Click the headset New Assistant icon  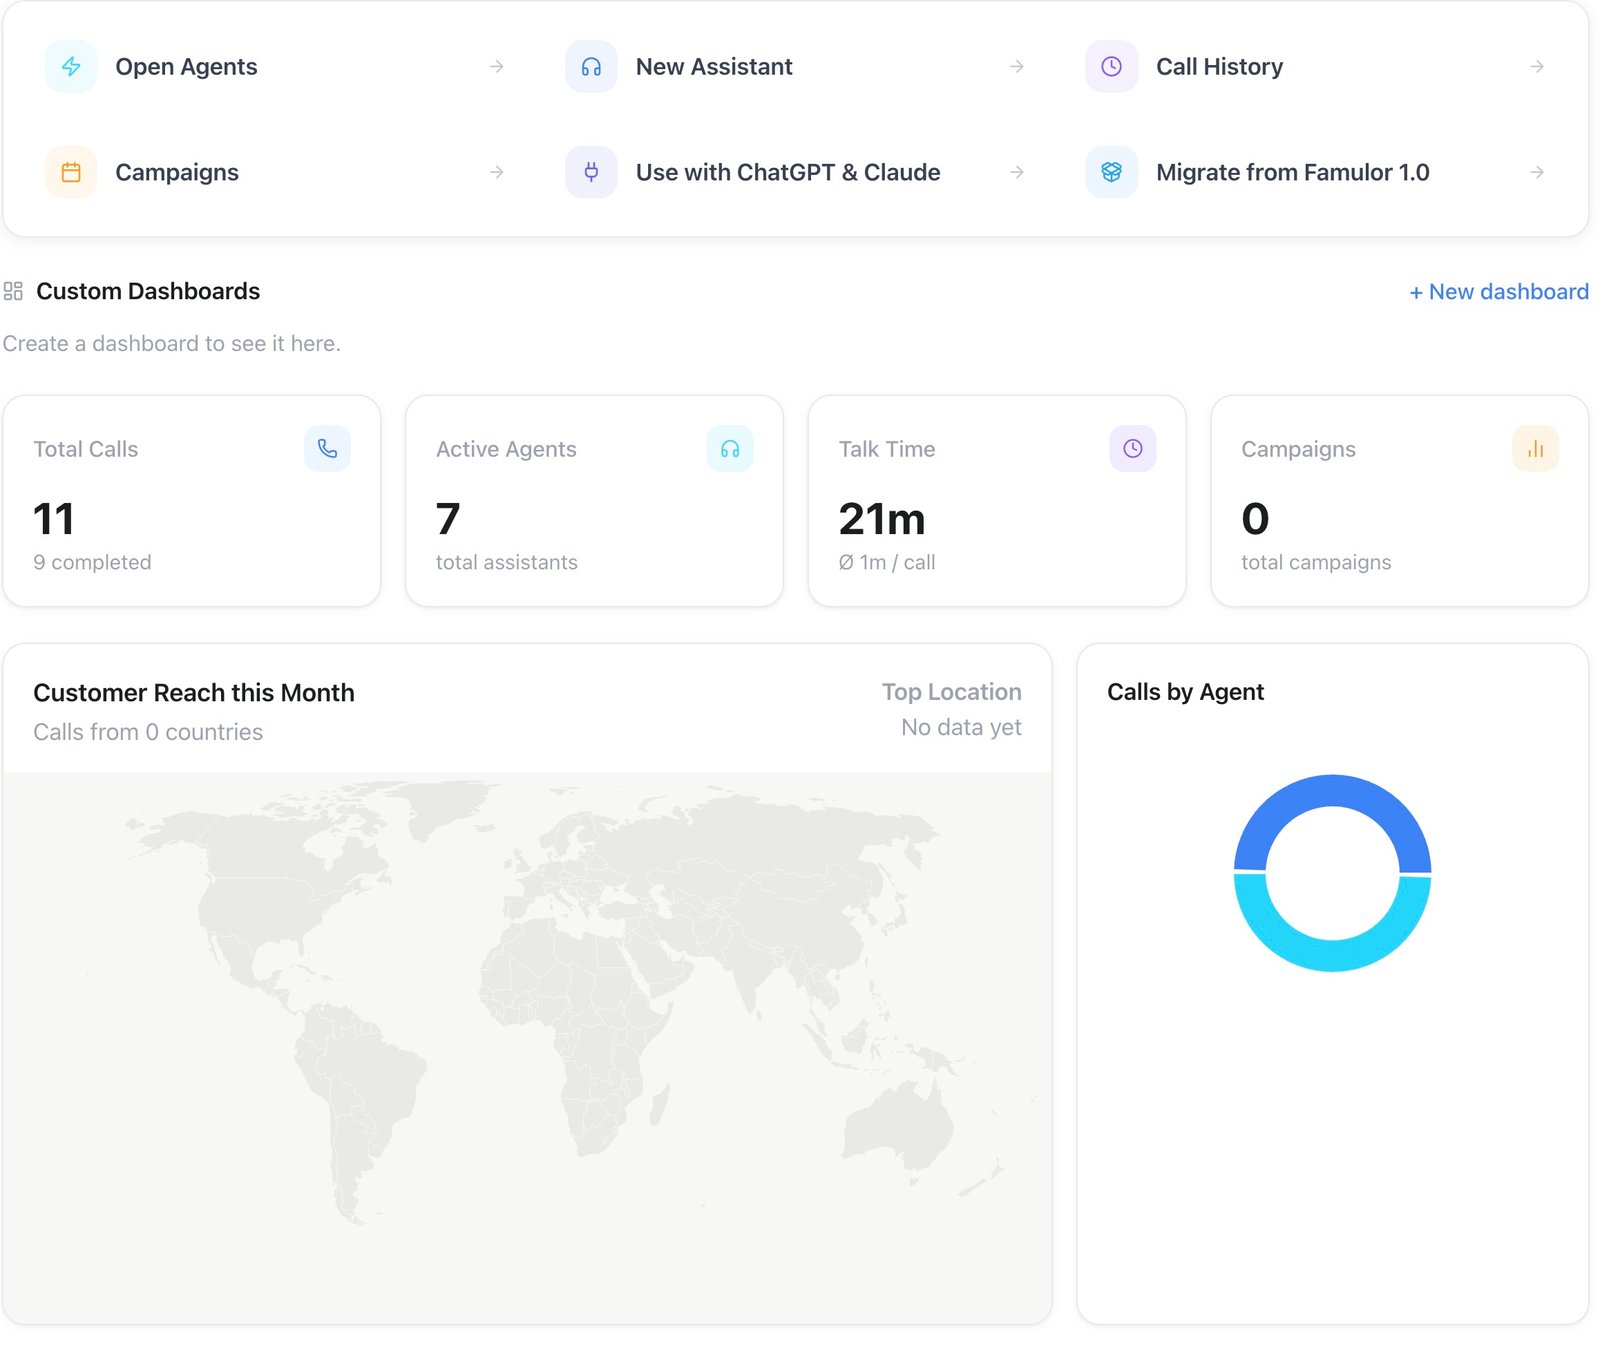(591, 67)
